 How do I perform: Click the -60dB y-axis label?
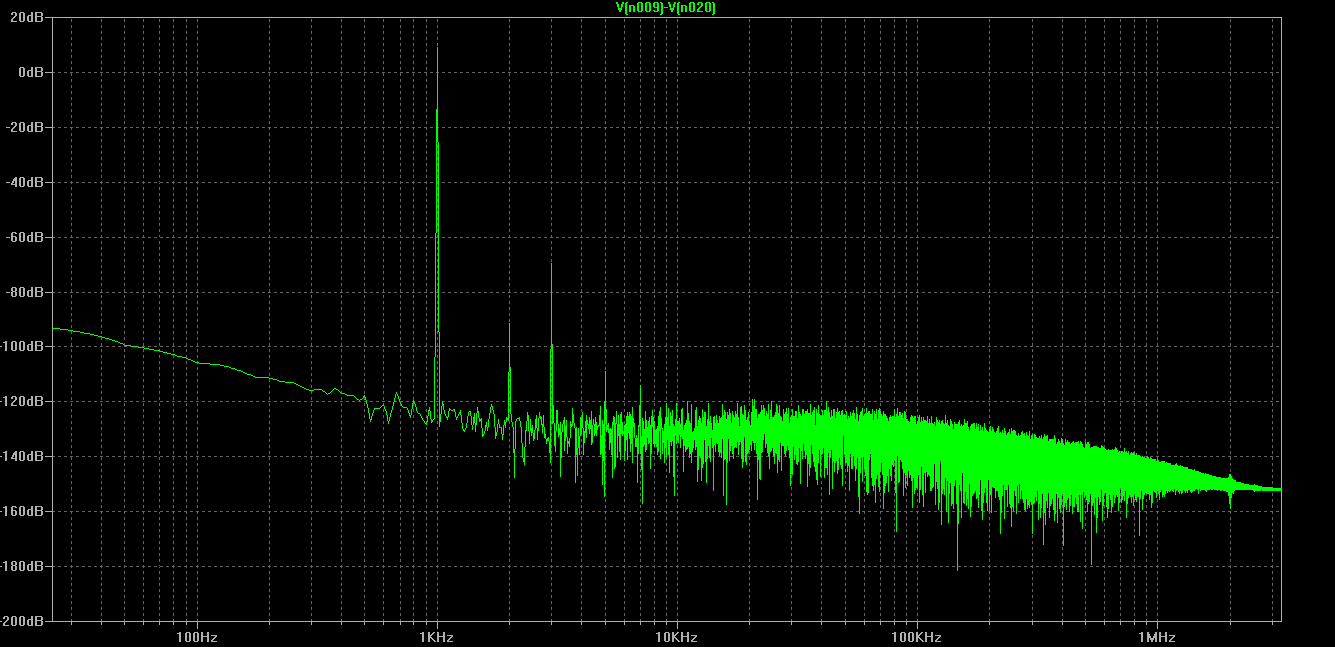25,237
